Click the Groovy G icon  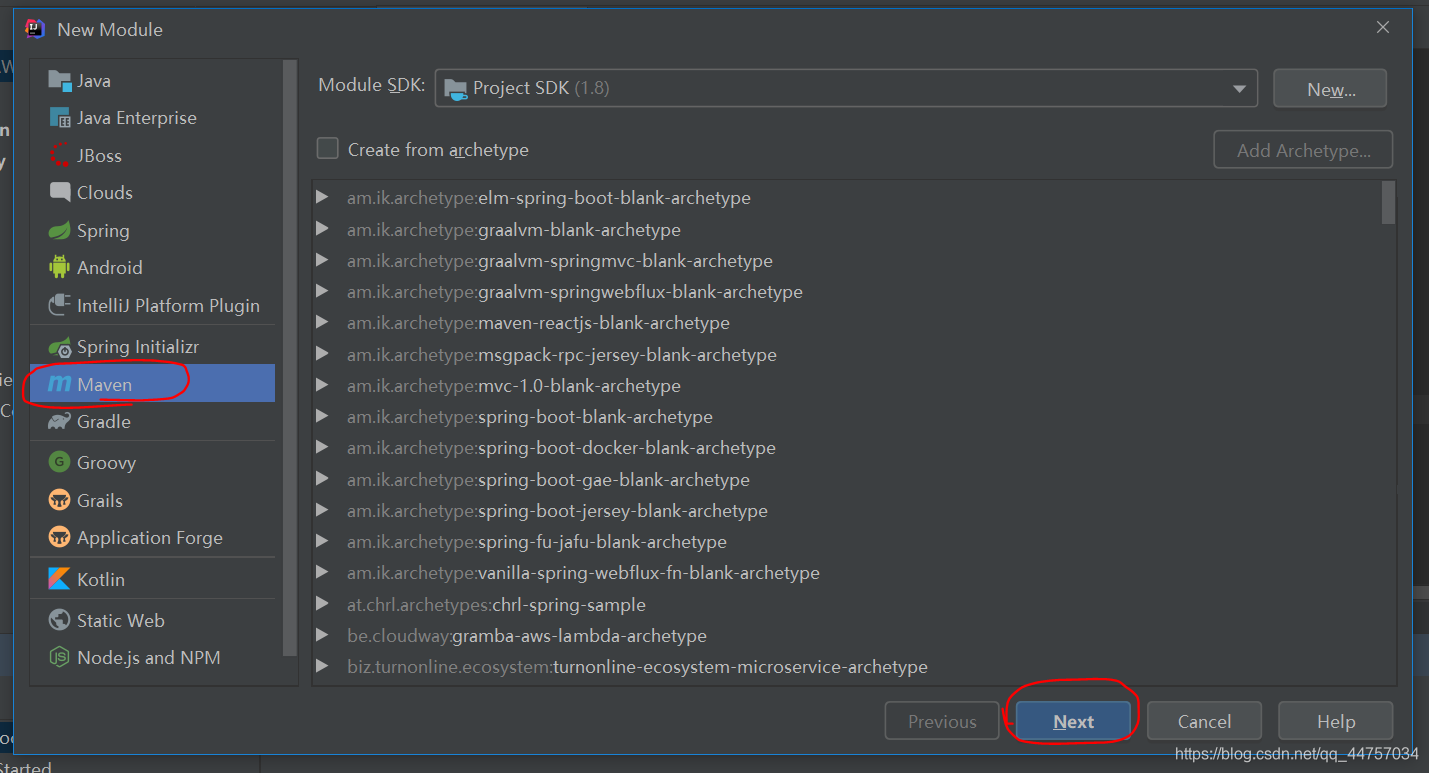tap(60, 463)
